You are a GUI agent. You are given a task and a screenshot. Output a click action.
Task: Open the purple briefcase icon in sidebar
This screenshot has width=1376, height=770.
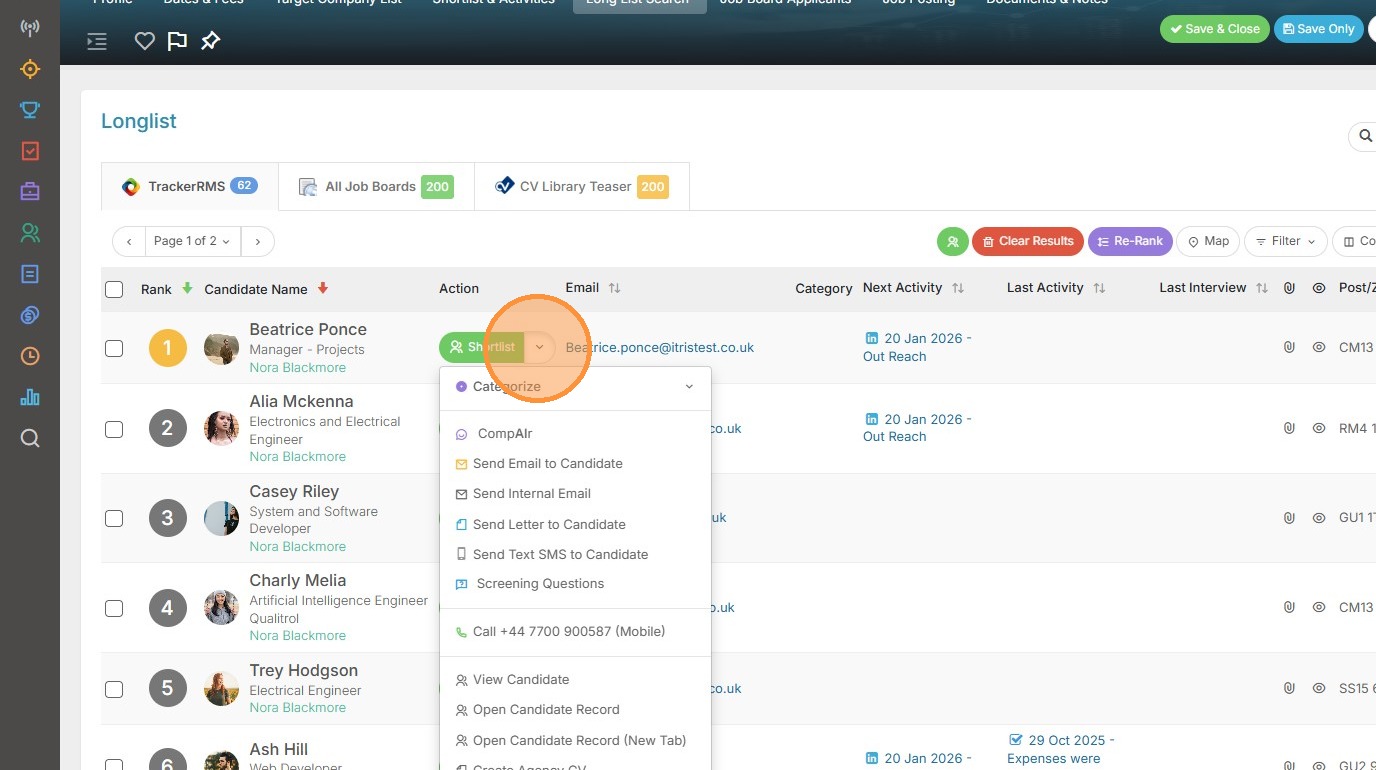point(30,191)
